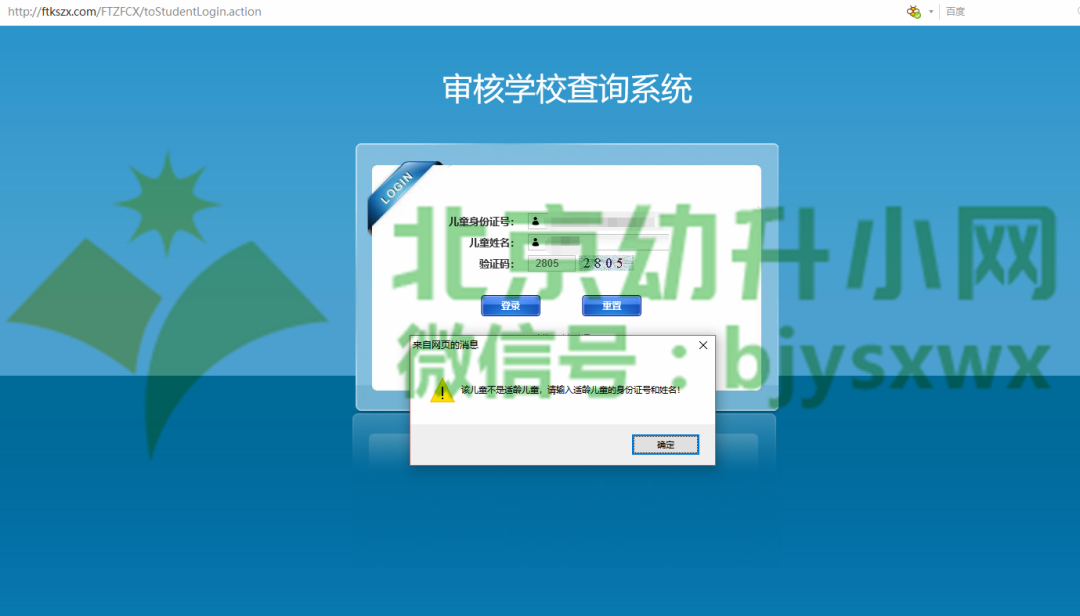Click the 验证码 field label

(x=495, y=264)
